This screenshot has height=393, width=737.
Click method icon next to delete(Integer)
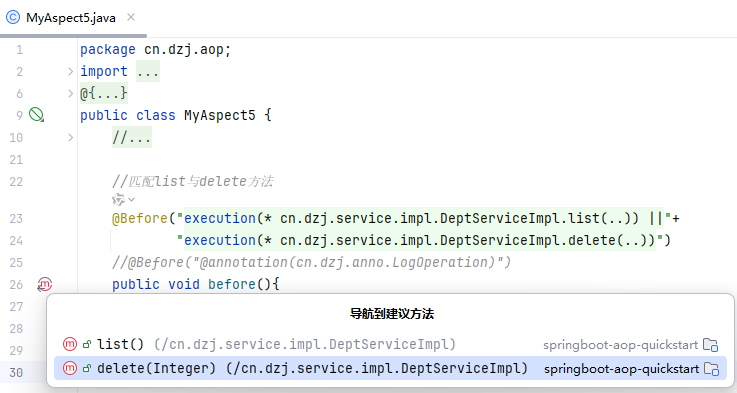[70, 368]
